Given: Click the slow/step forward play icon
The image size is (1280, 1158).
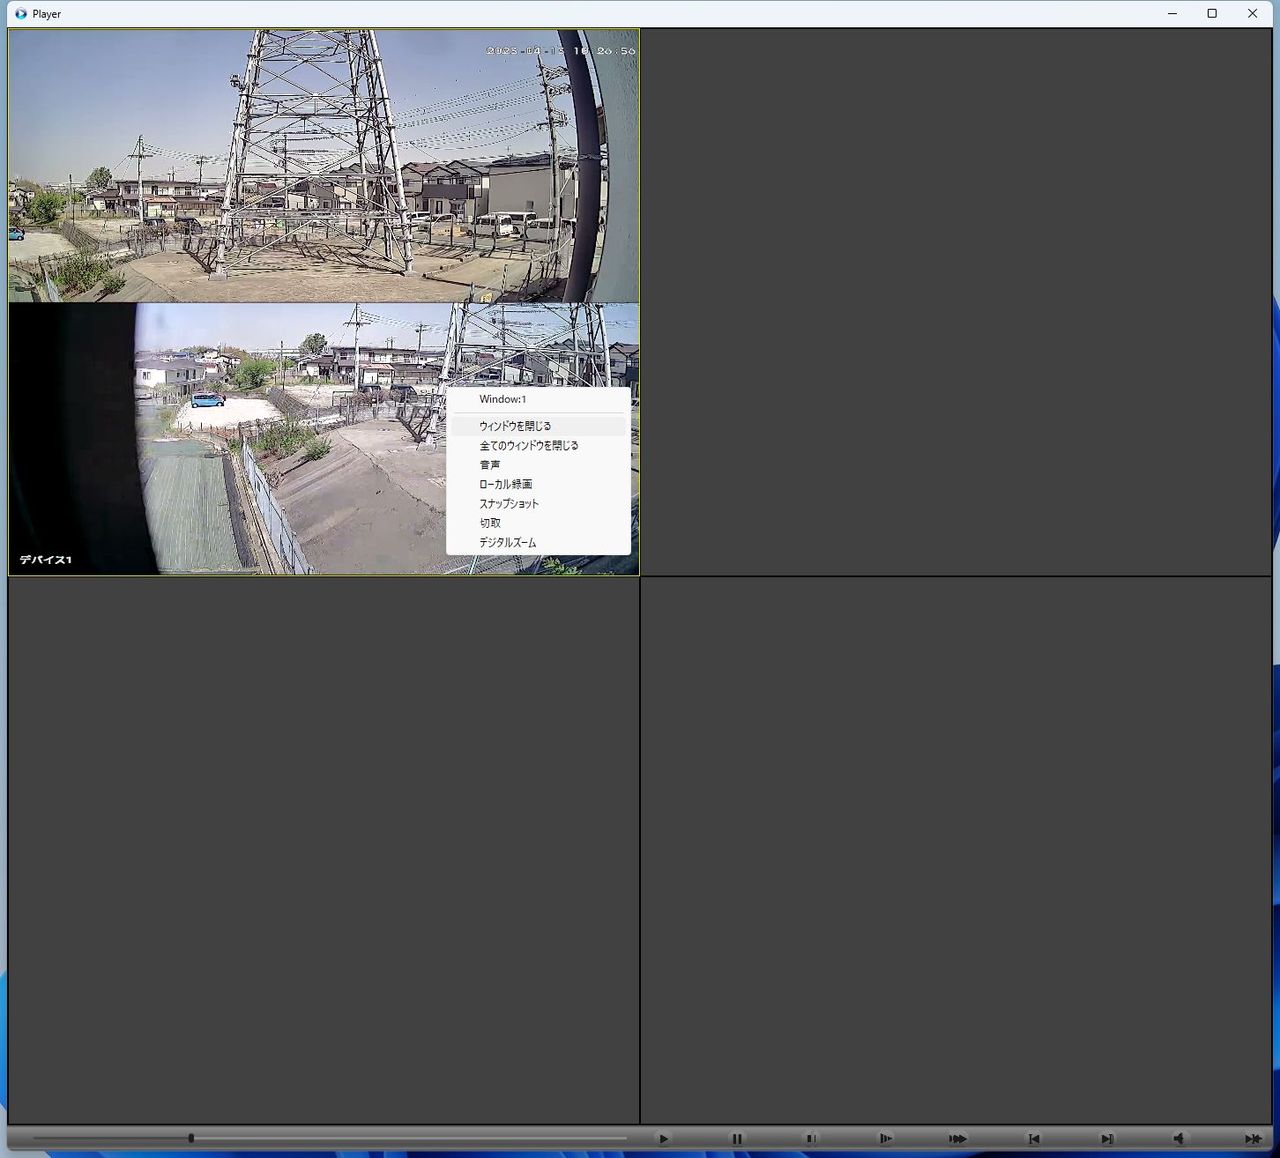Looking at the screenshot, I should pyautogui.click(x=885, y=1138).
